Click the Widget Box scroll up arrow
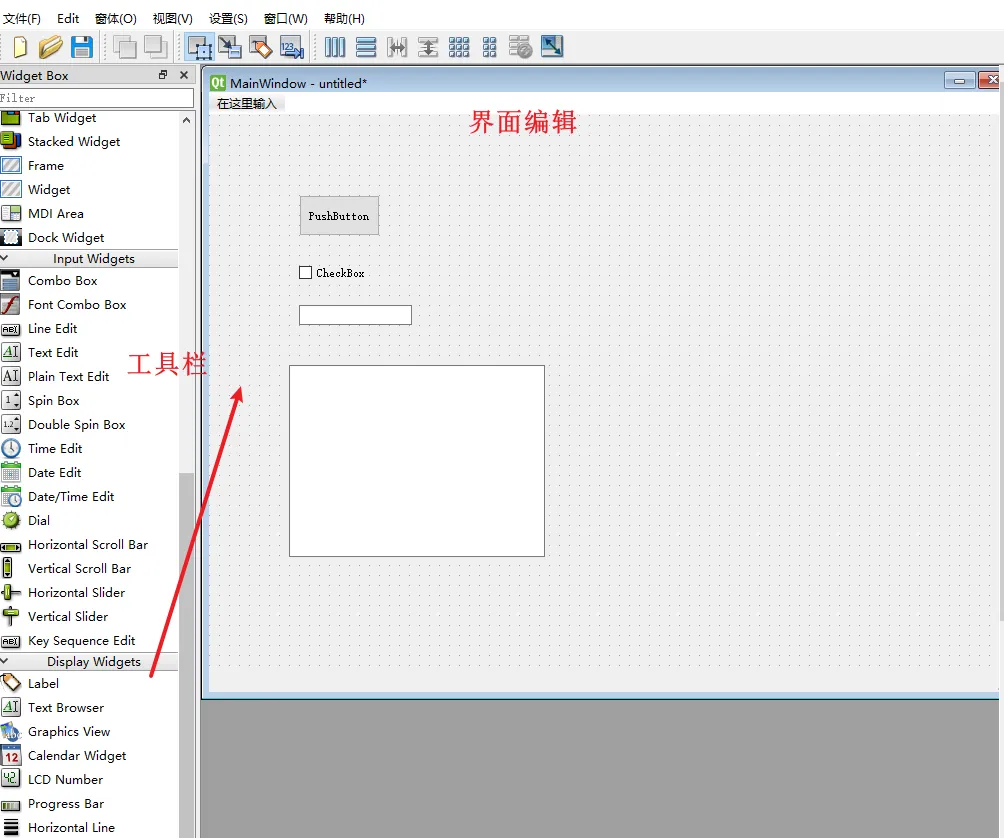The height and width of the screenshot is (838, 1004). coord(186,120)
